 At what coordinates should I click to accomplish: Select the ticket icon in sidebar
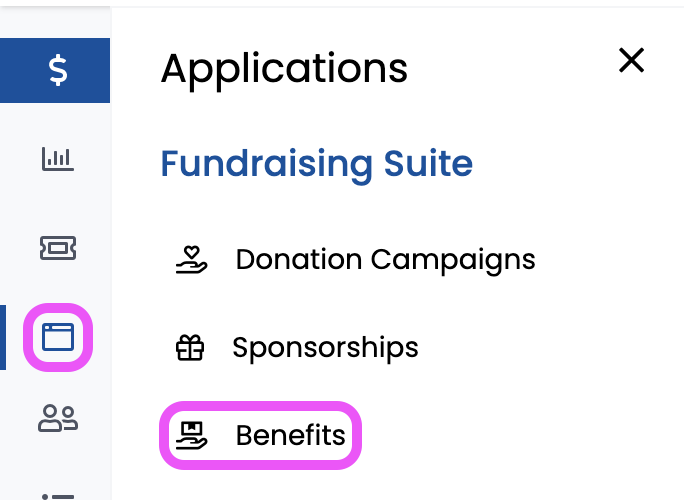(x=58, y=248)
